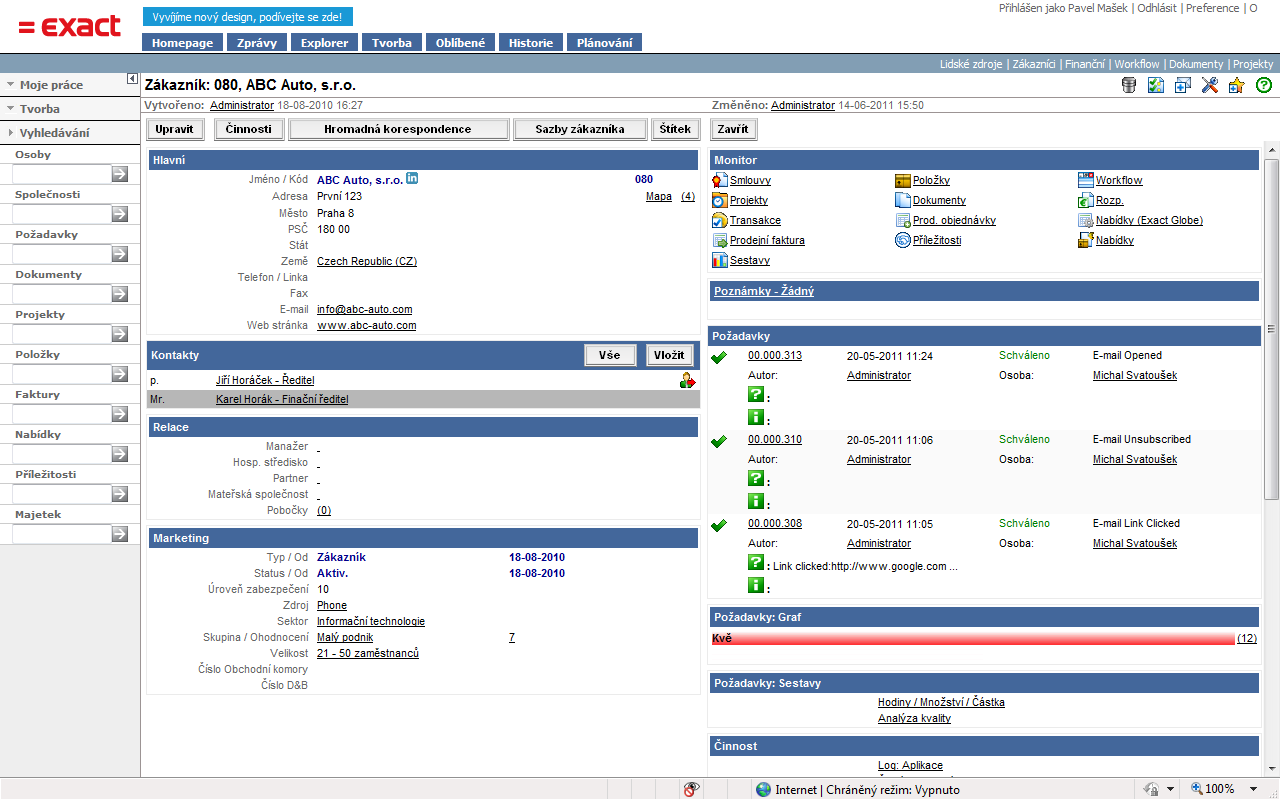Open the Oblíbené tab
1280x800 pixels.
(x=461, y=43)
